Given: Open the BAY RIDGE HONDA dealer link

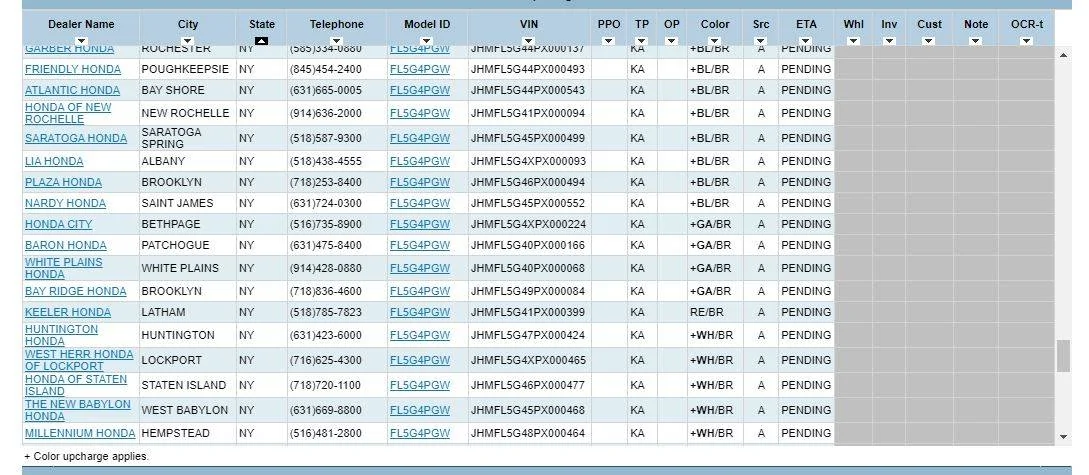Looking at the screenshot, I should pyautogui.click(x=76, y=291).
